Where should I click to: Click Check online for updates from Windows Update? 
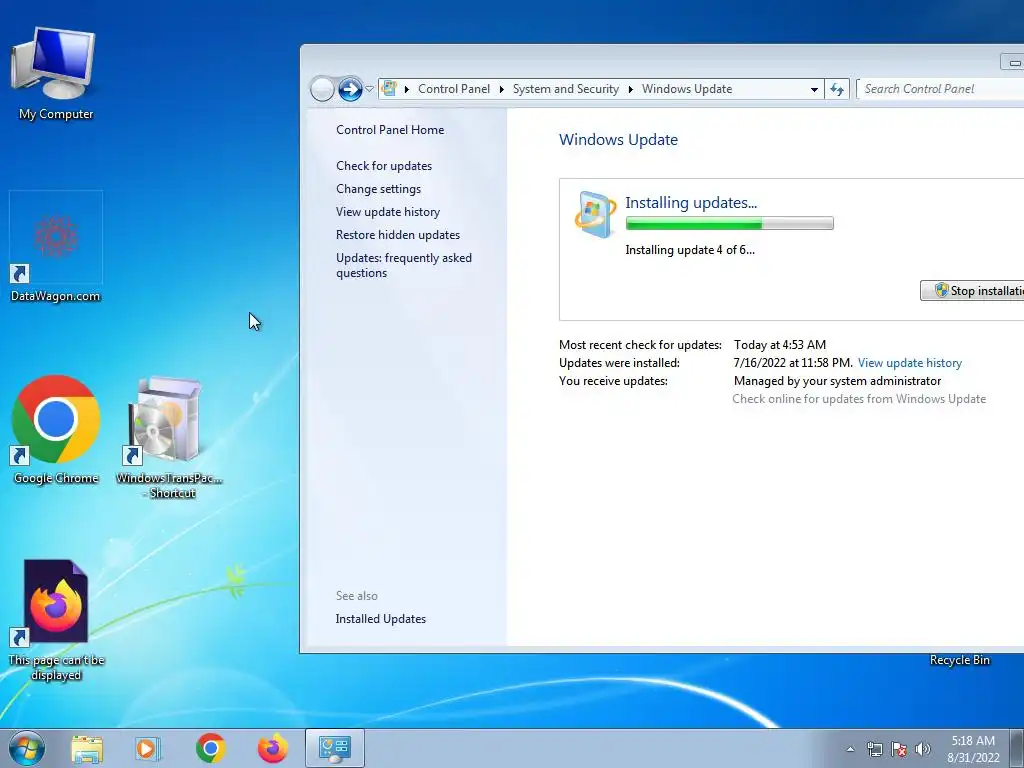point(859,399)
